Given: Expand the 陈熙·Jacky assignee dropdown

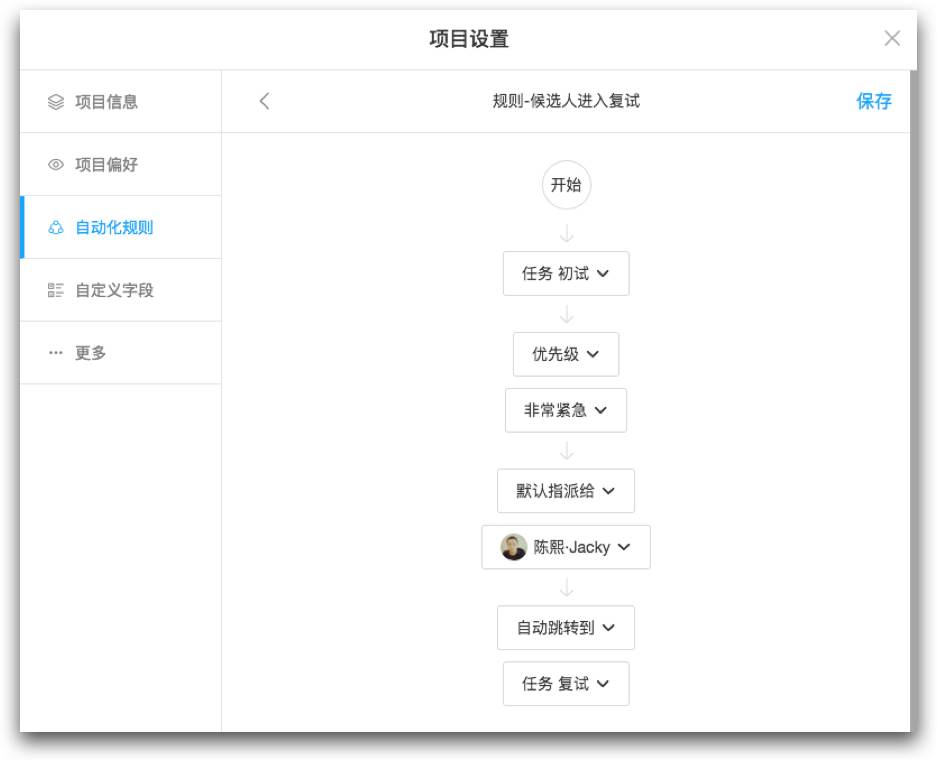Looking at the screenshot, I should (x=566, y=547).
